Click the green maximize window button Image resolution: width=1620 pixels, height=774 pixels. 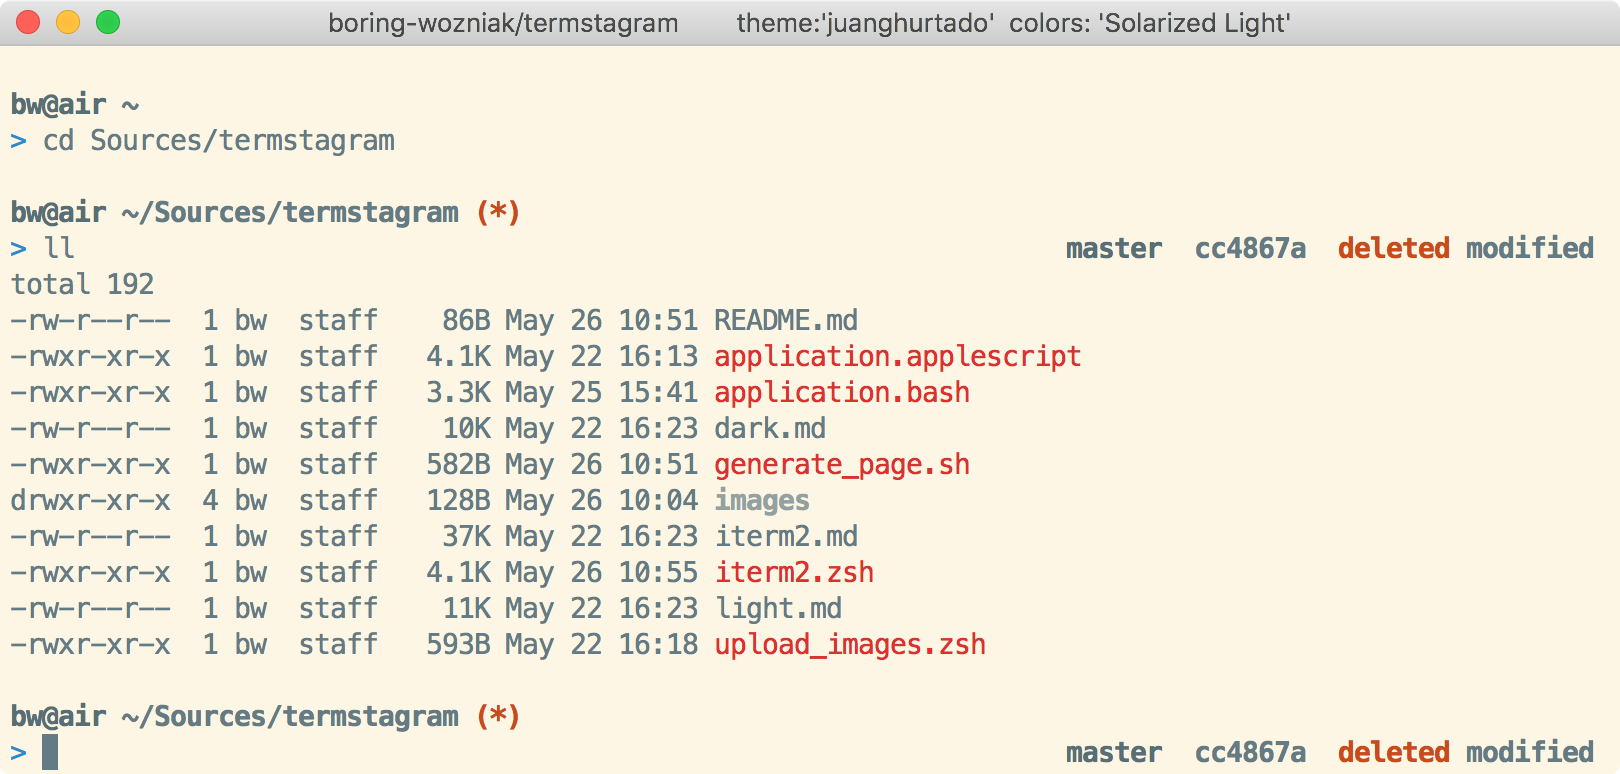[108, 22]
